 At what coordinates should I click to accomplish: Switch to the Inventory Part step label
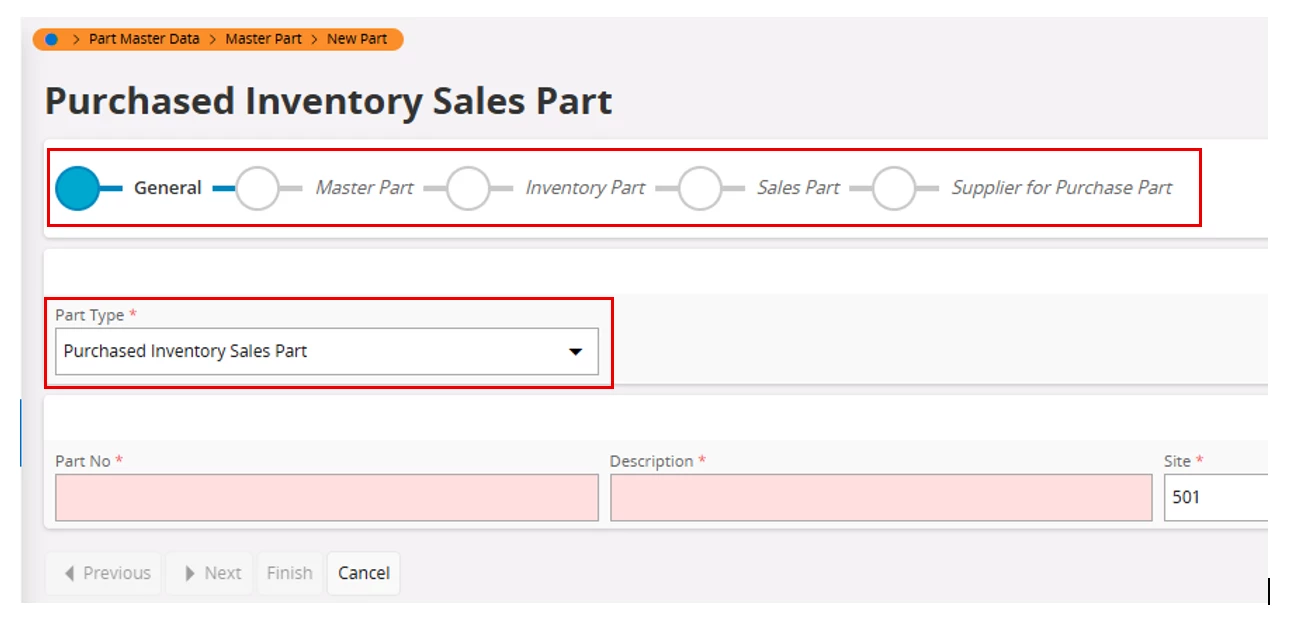(585, 187)
